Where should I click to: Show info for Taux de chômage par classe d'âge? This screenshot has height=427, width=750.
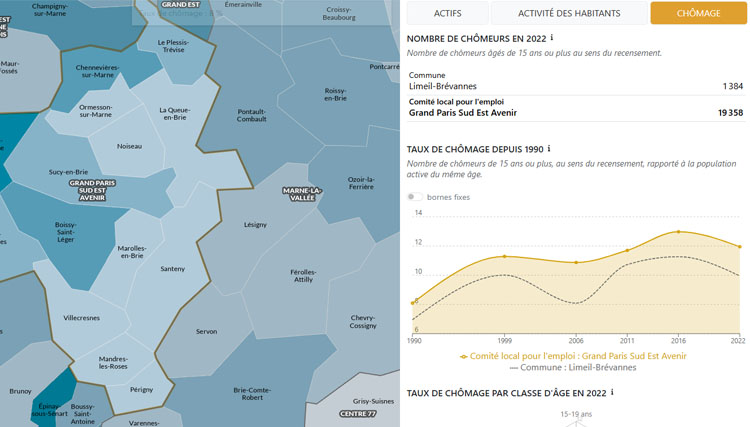(612, 393)
